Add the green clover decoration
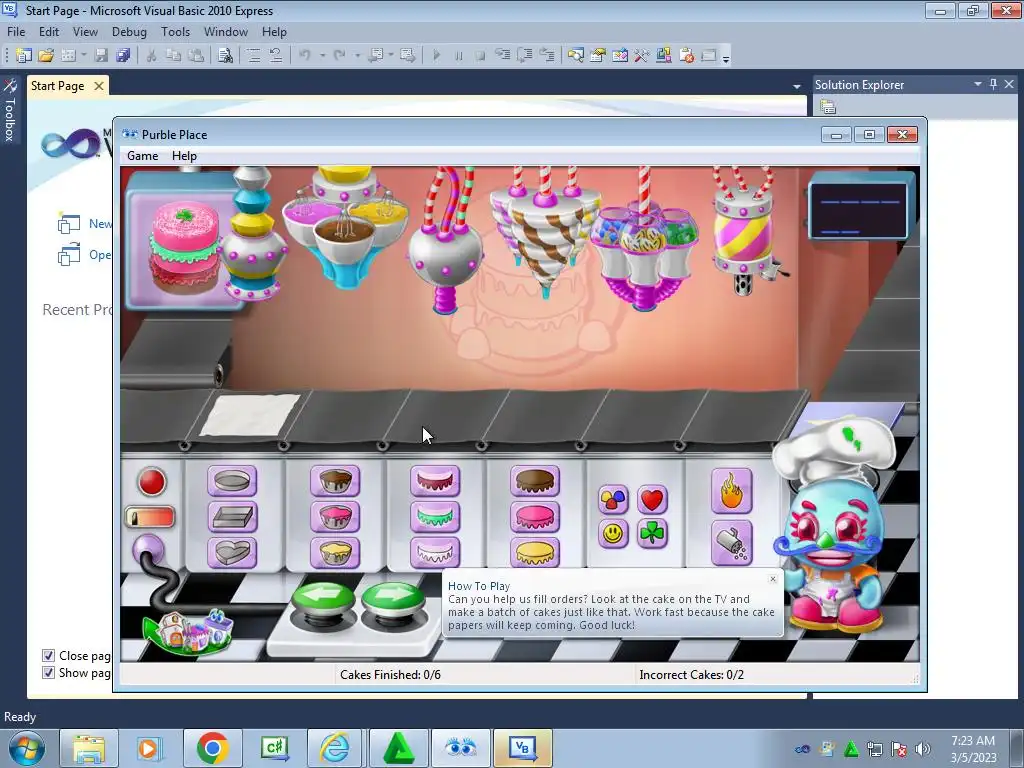Viewport: 1024px width, 768px height. tap(652, 534)
